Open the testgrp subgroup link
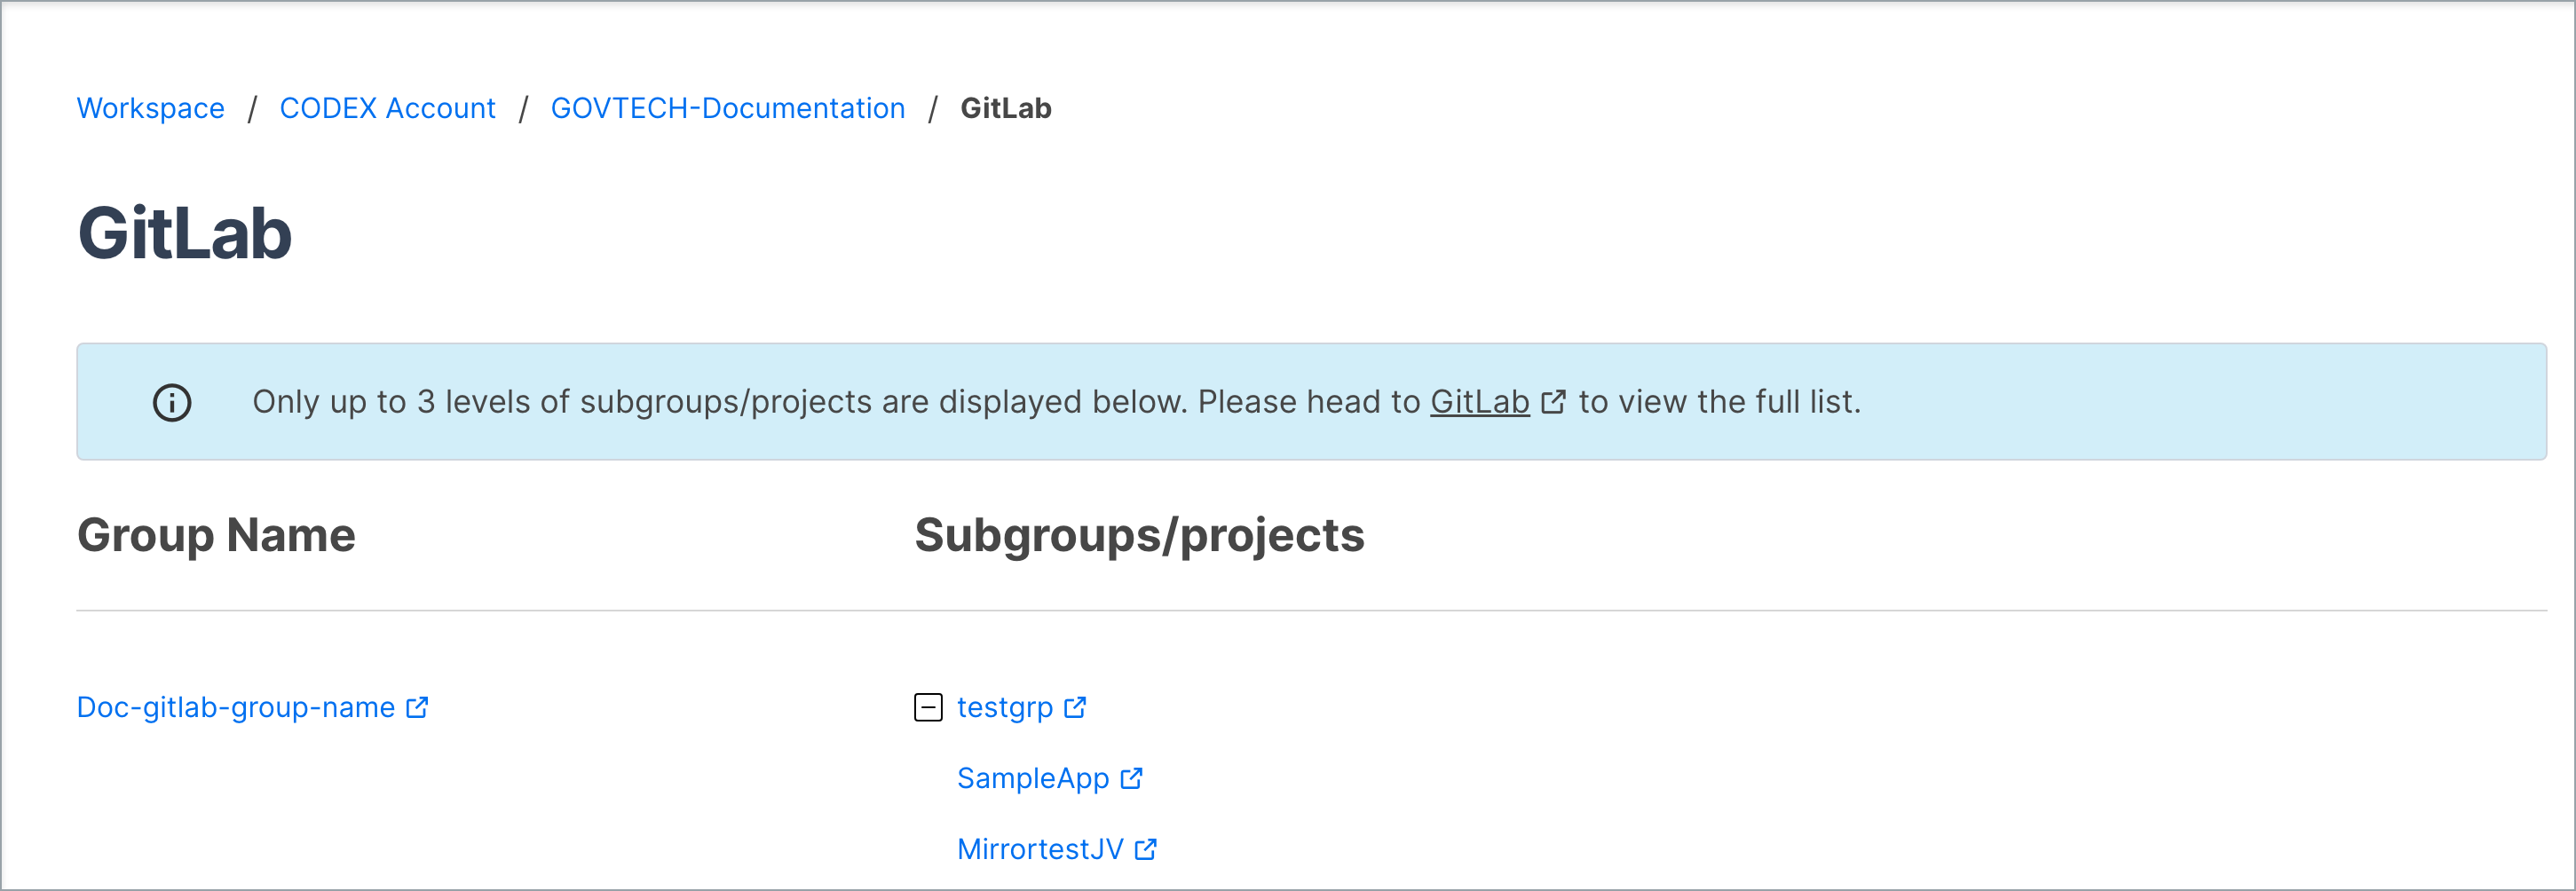Screen dimensions: 2576x891 pyautogui.click(x=1004, y=708)
